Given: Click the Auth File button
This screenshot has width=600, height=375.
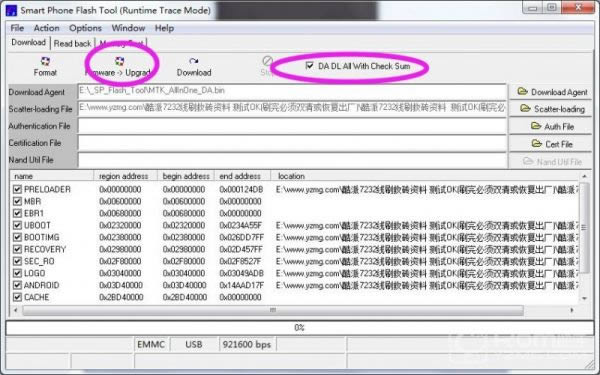Looking at the screenshot, I should click(x=552, y=127).
